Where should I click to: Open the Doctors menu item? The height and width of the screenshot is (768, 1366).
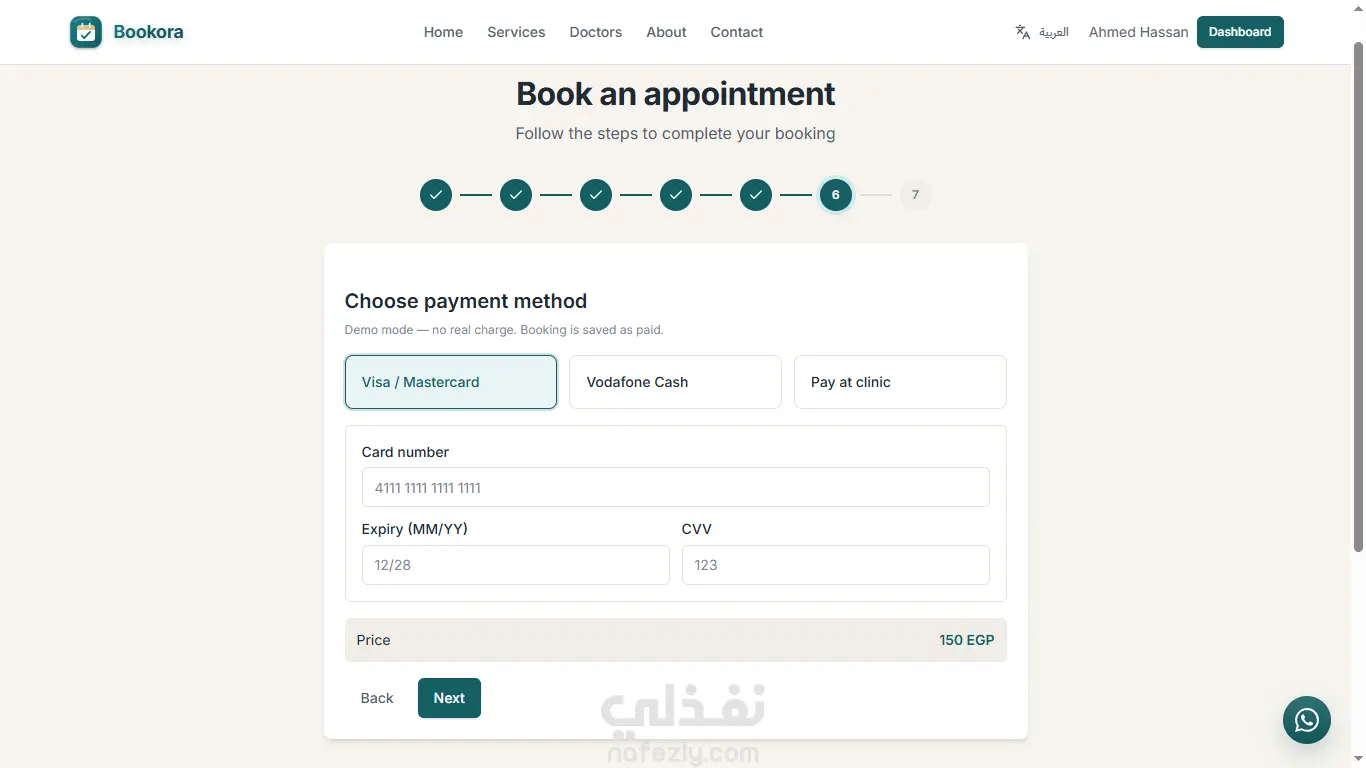pyautogui.click(x=596, y=32)
